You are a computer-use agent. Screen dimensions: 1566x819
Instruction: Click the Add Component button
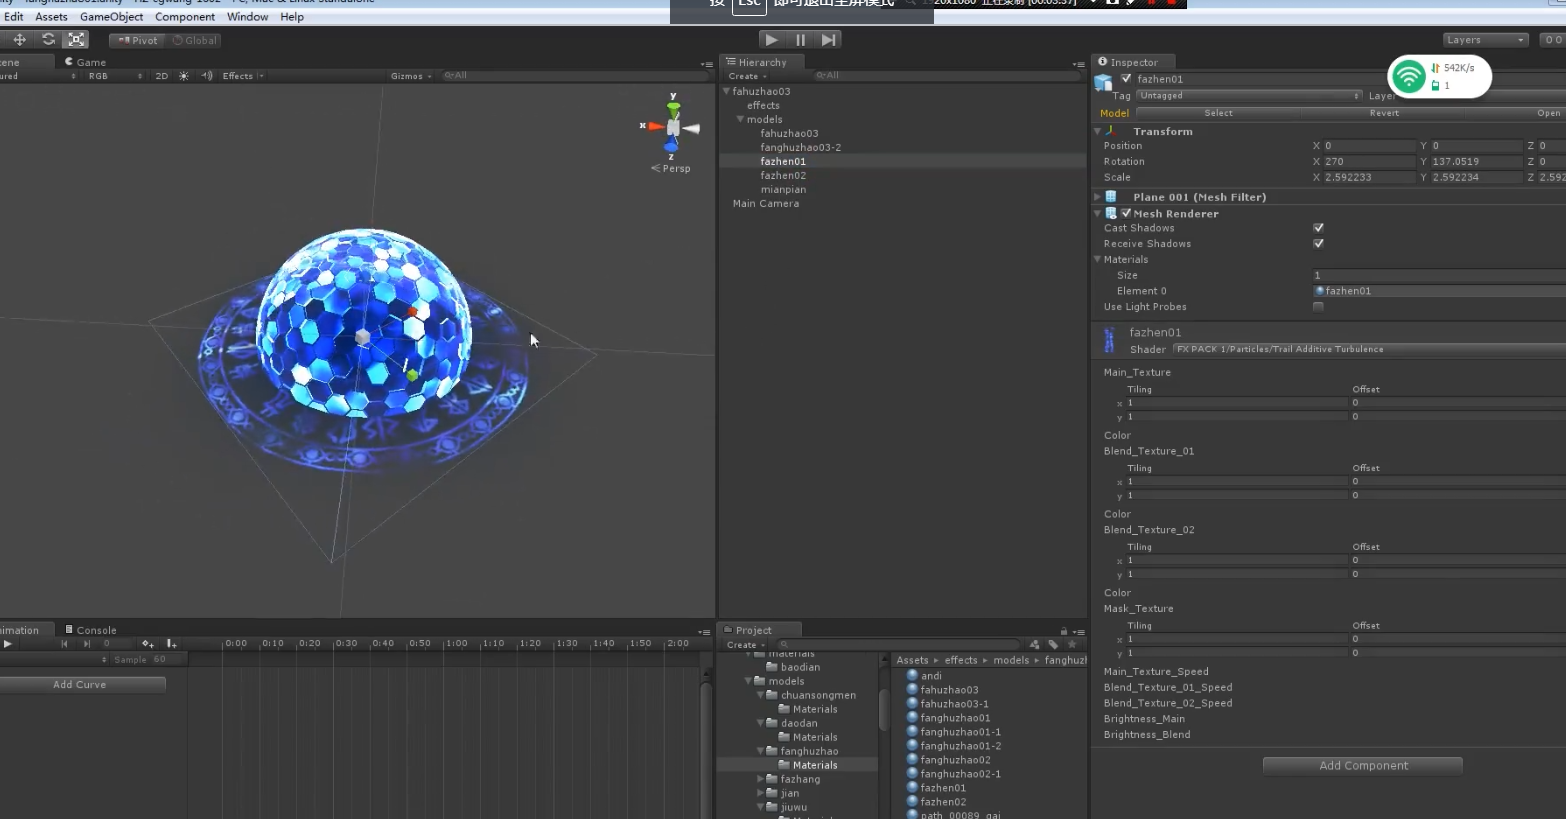tap(1363, 766)
